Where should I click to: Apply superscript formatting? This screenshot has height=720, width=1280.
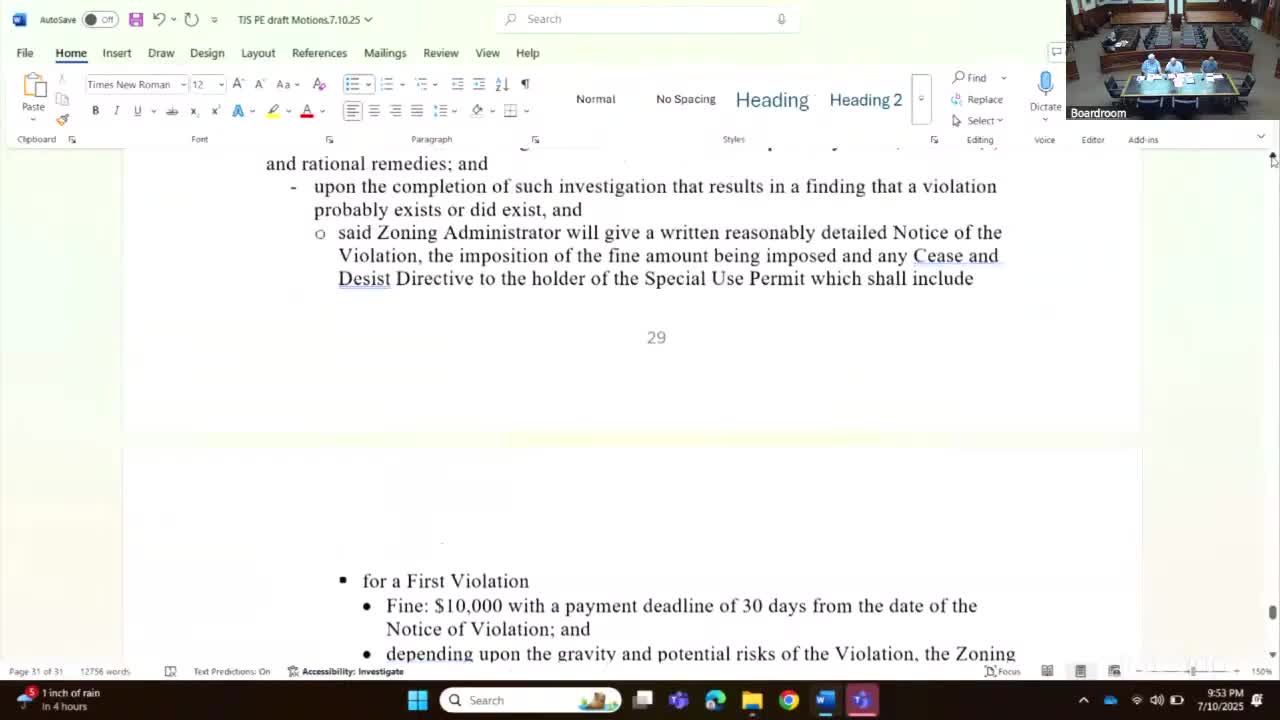(215, 111)
